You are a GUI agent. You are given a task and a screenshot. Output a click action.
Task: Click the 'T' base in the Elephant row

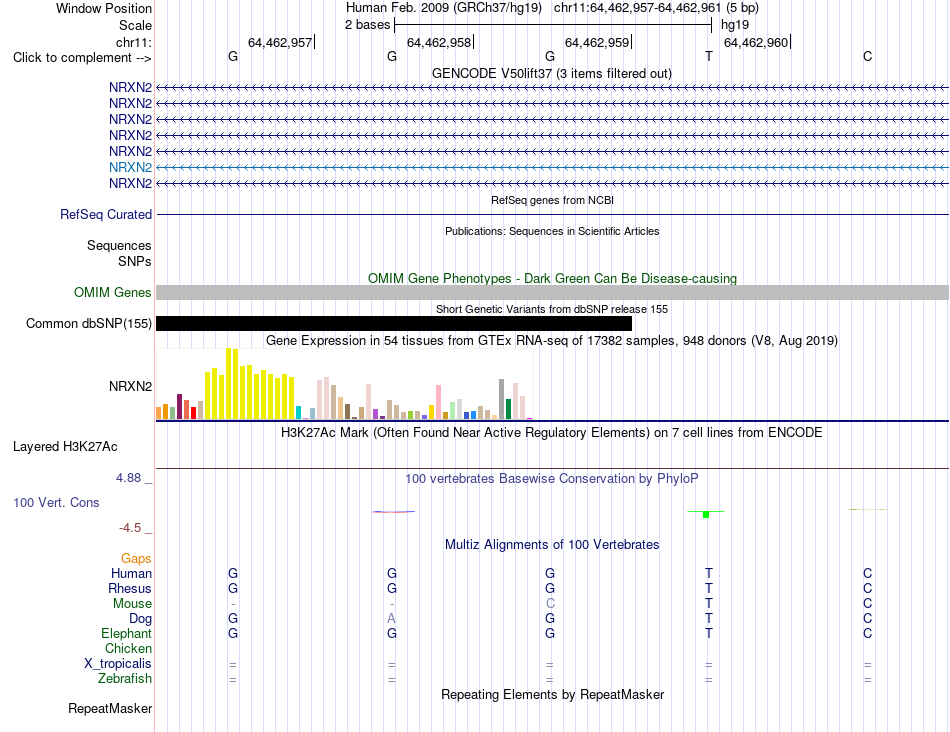pos(709,633)
